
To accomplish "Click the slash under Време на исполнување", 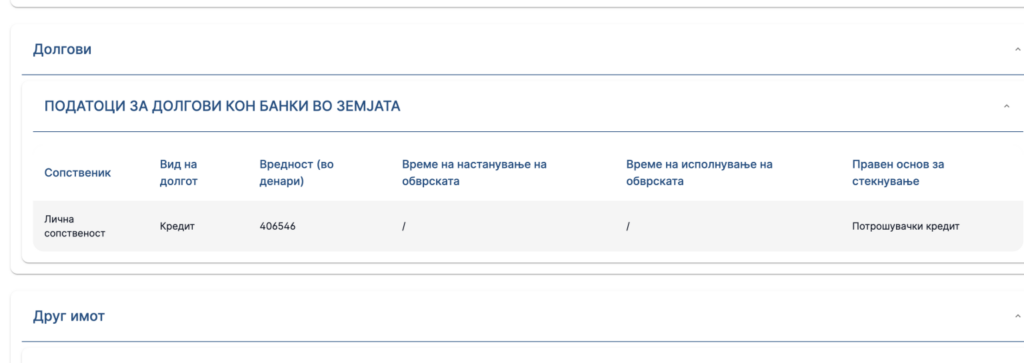I will [x=628, y=227].
